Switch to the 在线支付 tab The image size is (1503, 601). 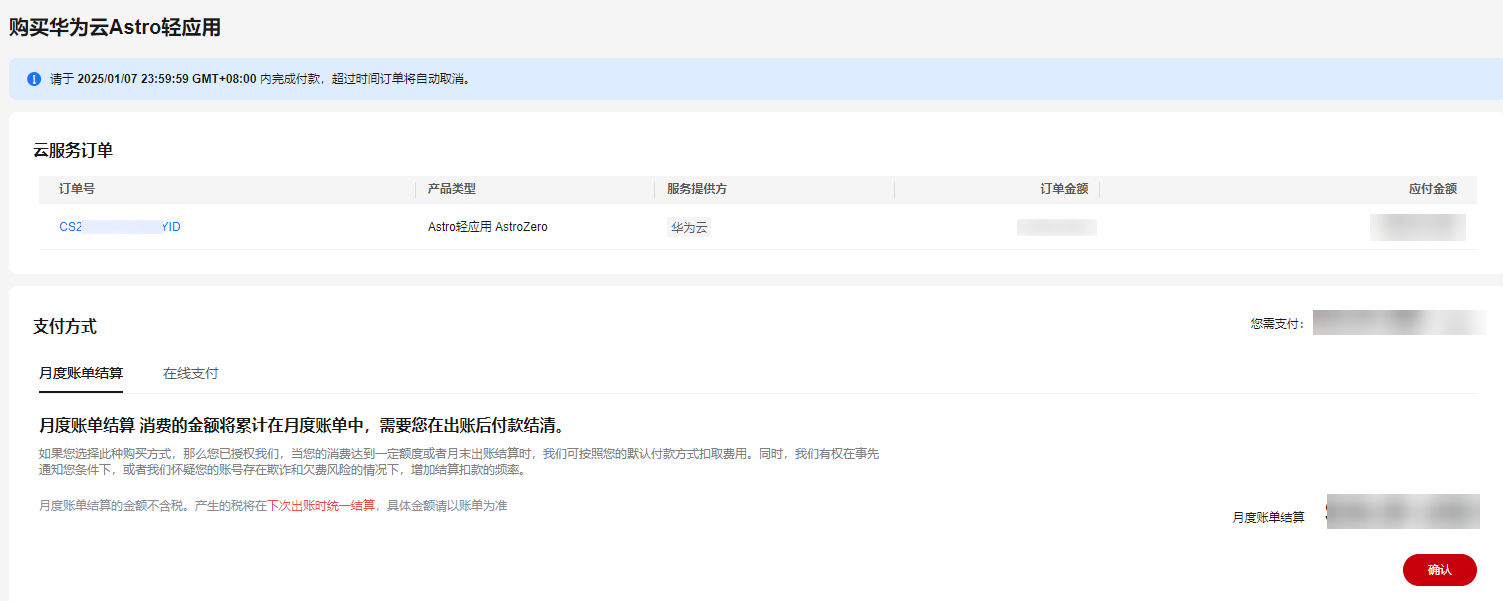pos(190,373)
